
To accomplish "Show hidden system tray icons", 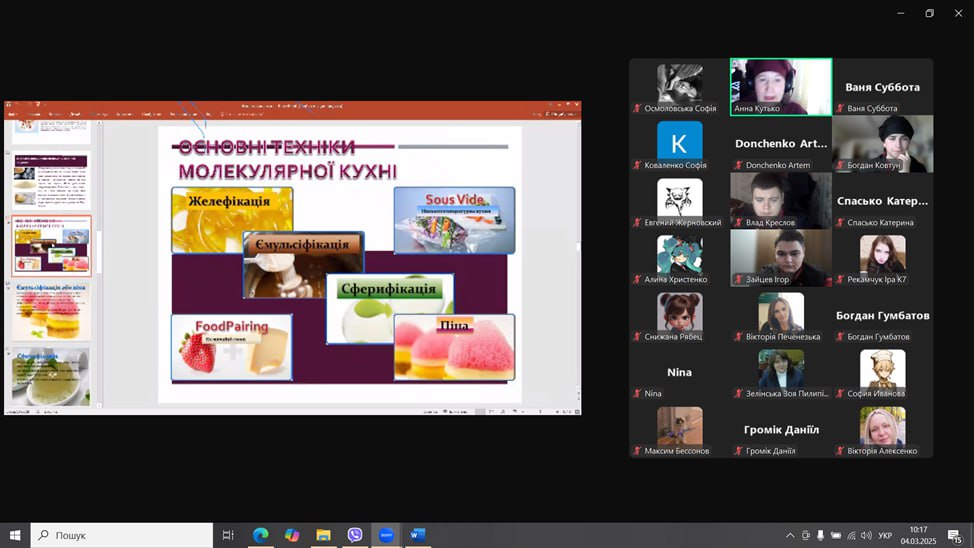I will [x=789, y=535].
